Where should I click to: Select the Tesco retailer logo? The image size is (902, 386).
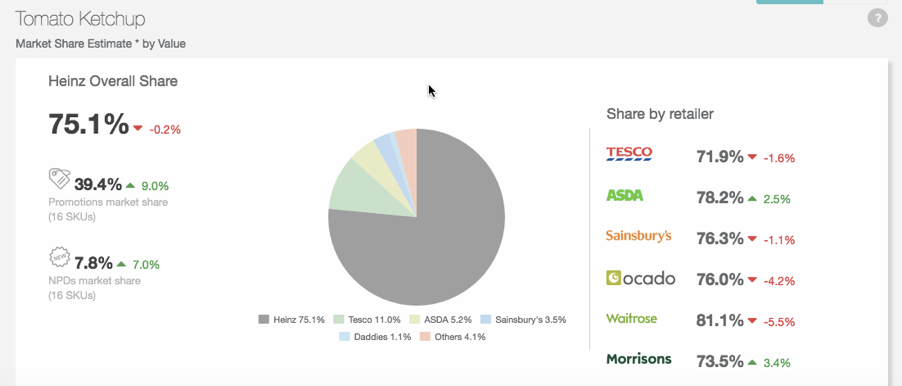tap(629, 154)
